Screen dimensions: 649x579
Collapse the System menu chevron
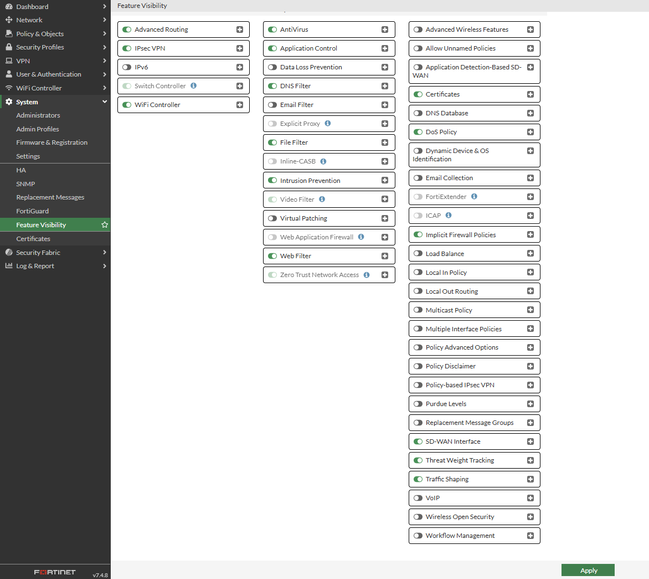click(104, 101)
